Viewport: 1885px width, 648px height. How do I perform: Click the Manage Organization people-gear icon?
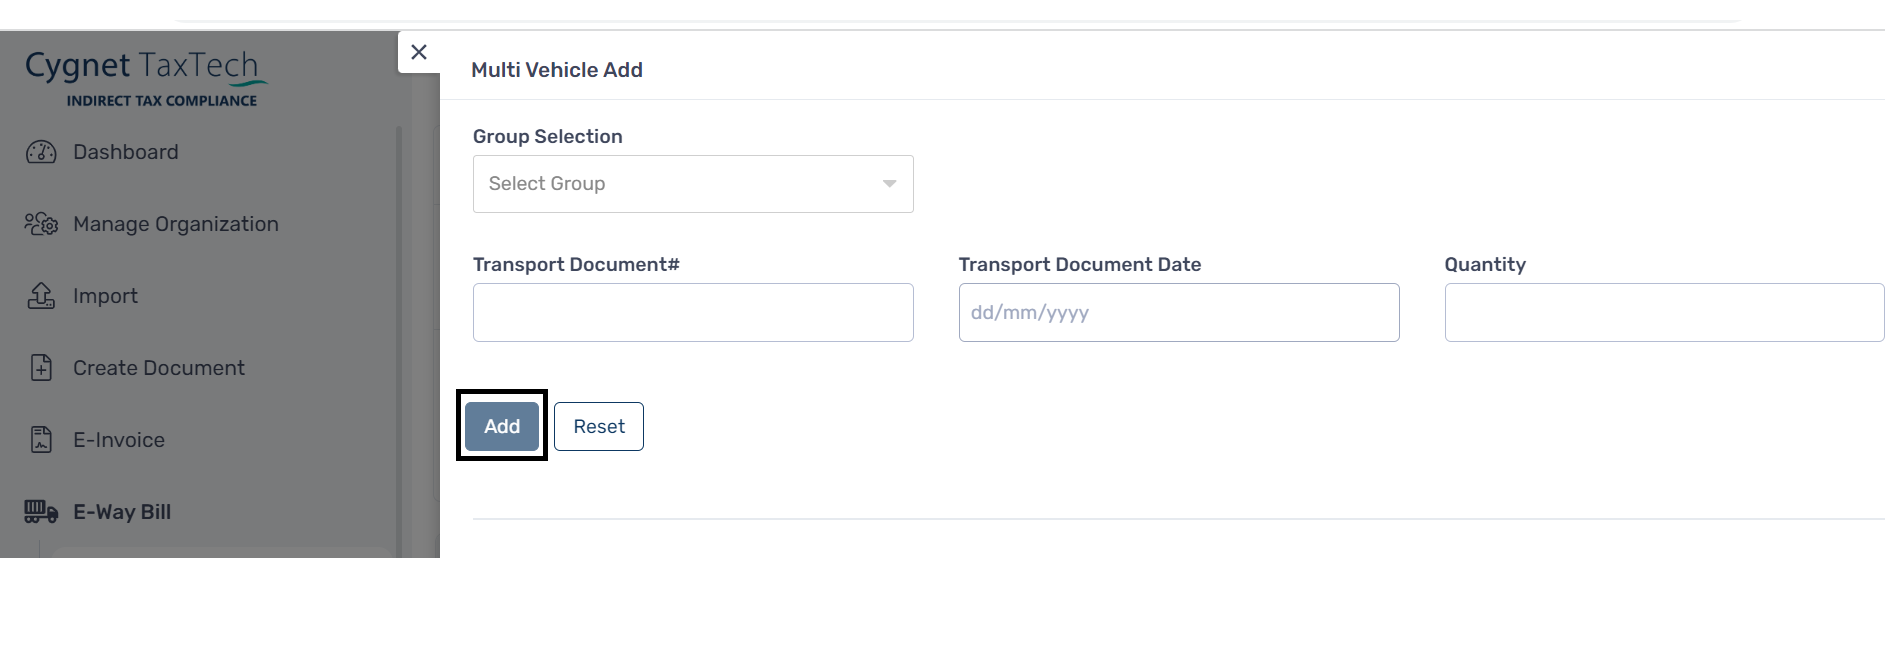41,224
